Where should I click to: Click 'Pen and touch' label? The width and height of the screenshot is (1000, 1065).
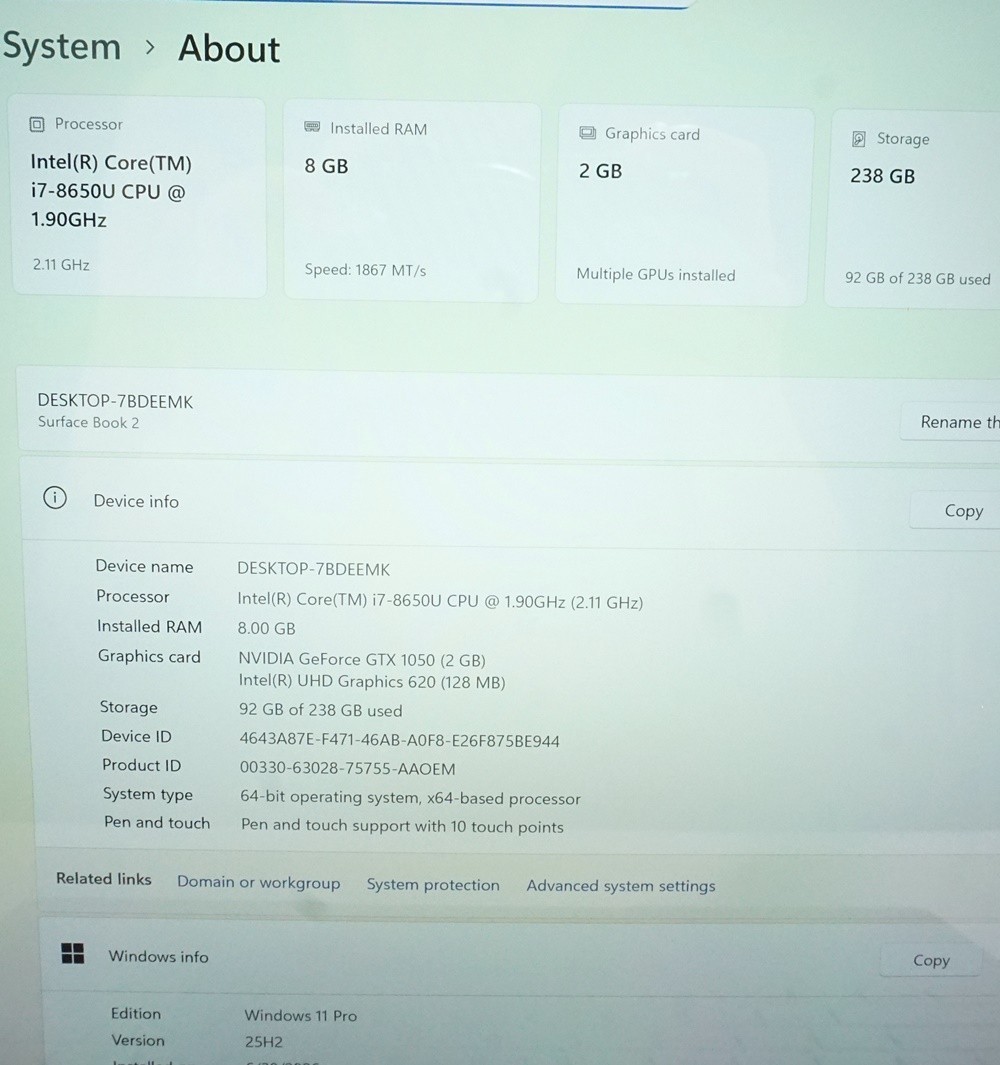157,822
